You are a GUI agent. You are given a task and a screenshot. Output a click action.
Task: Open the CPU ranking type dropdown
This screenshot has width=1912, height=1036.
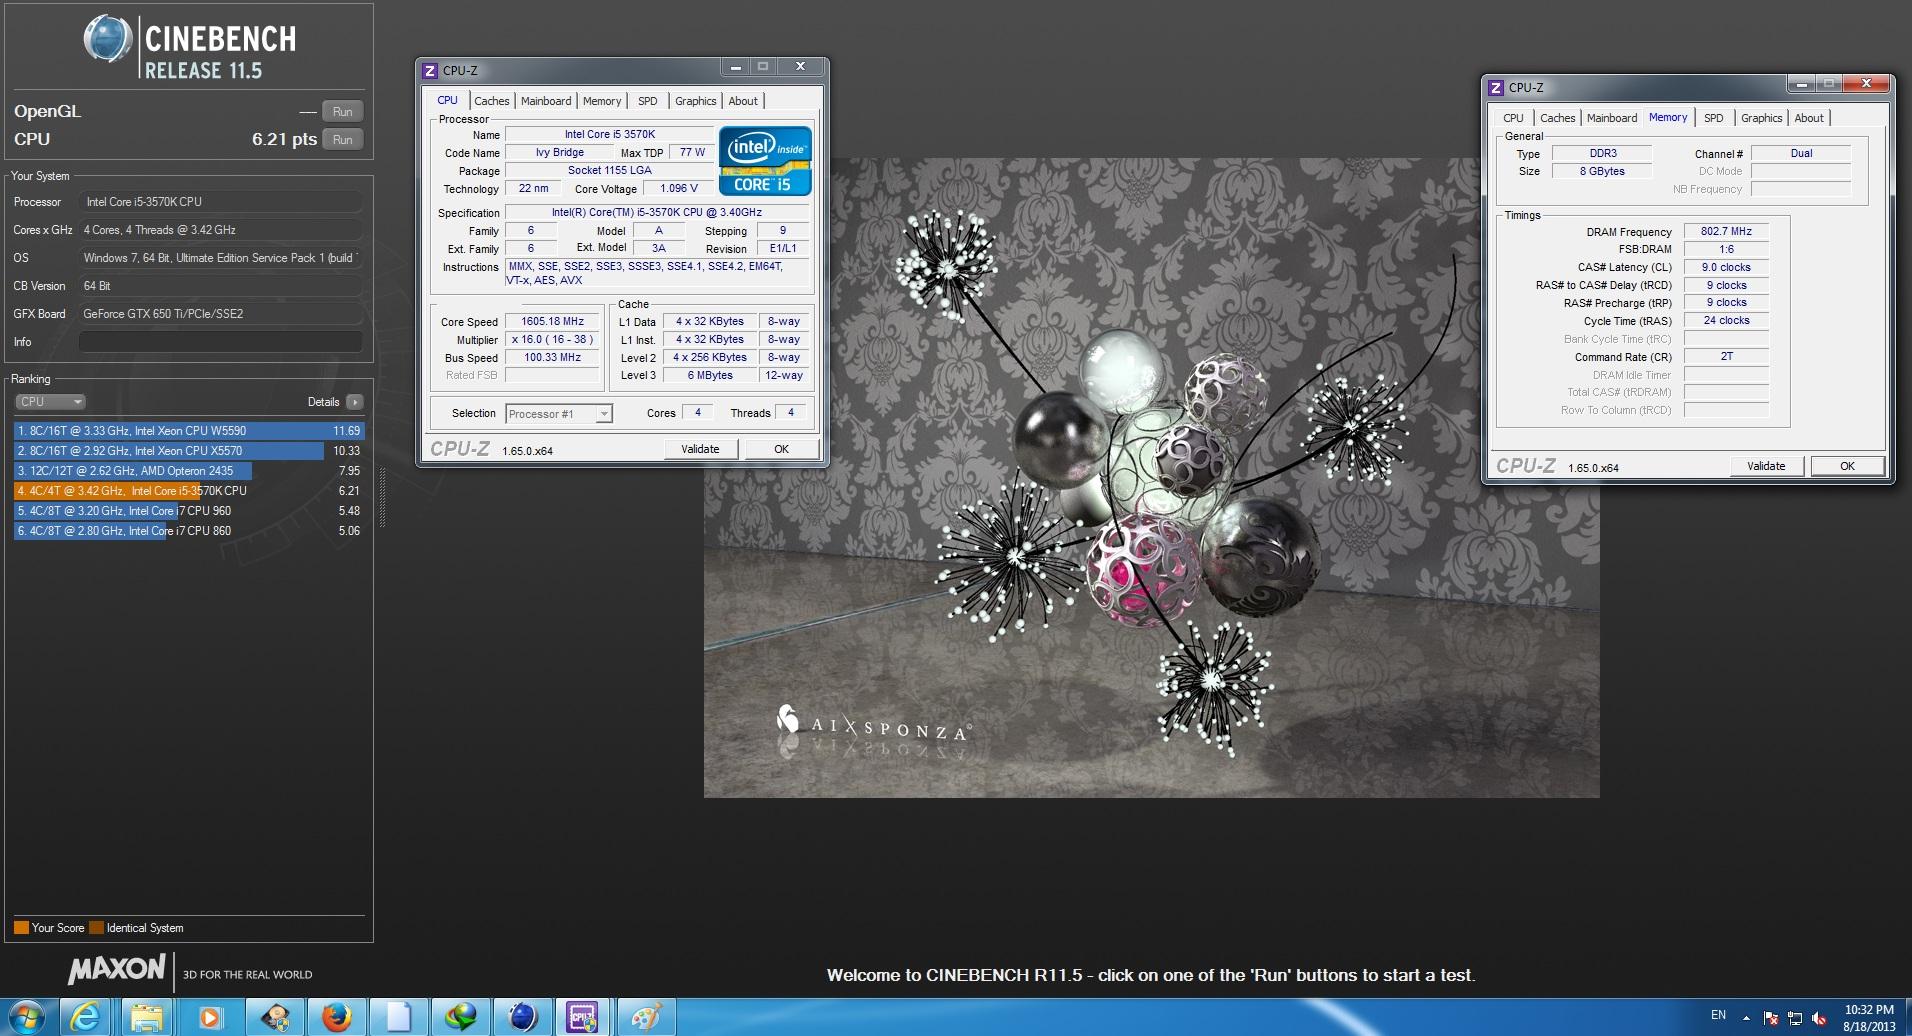[x=50, y=402]
